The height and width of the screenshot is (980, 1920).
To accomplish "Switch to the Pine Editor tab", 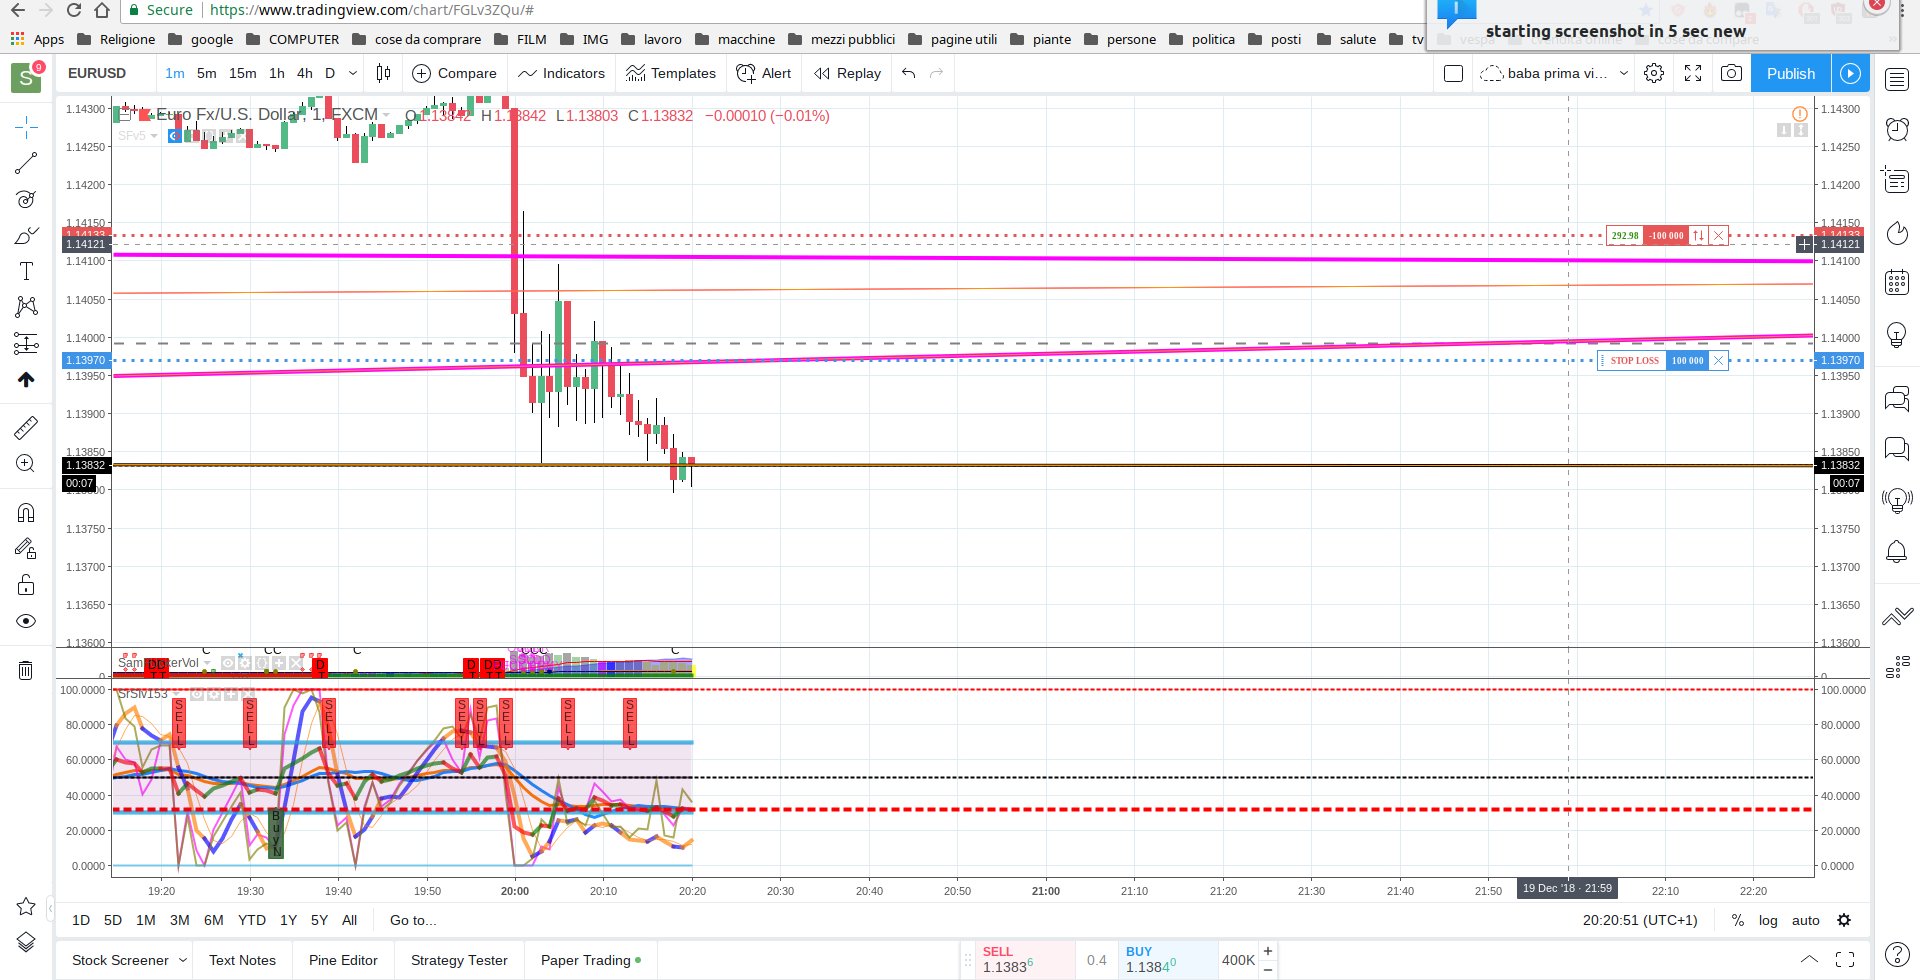I will pos(343,960).
